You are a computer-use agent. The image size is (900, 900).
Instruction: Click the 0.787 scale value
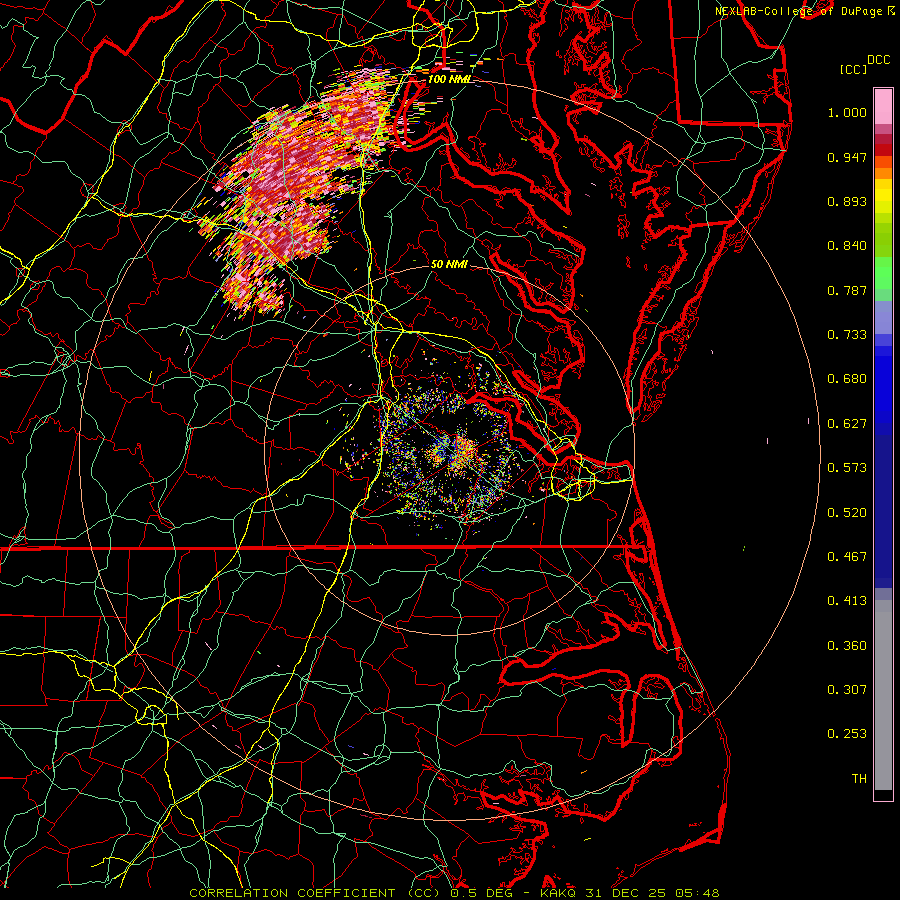coord(847,290)
